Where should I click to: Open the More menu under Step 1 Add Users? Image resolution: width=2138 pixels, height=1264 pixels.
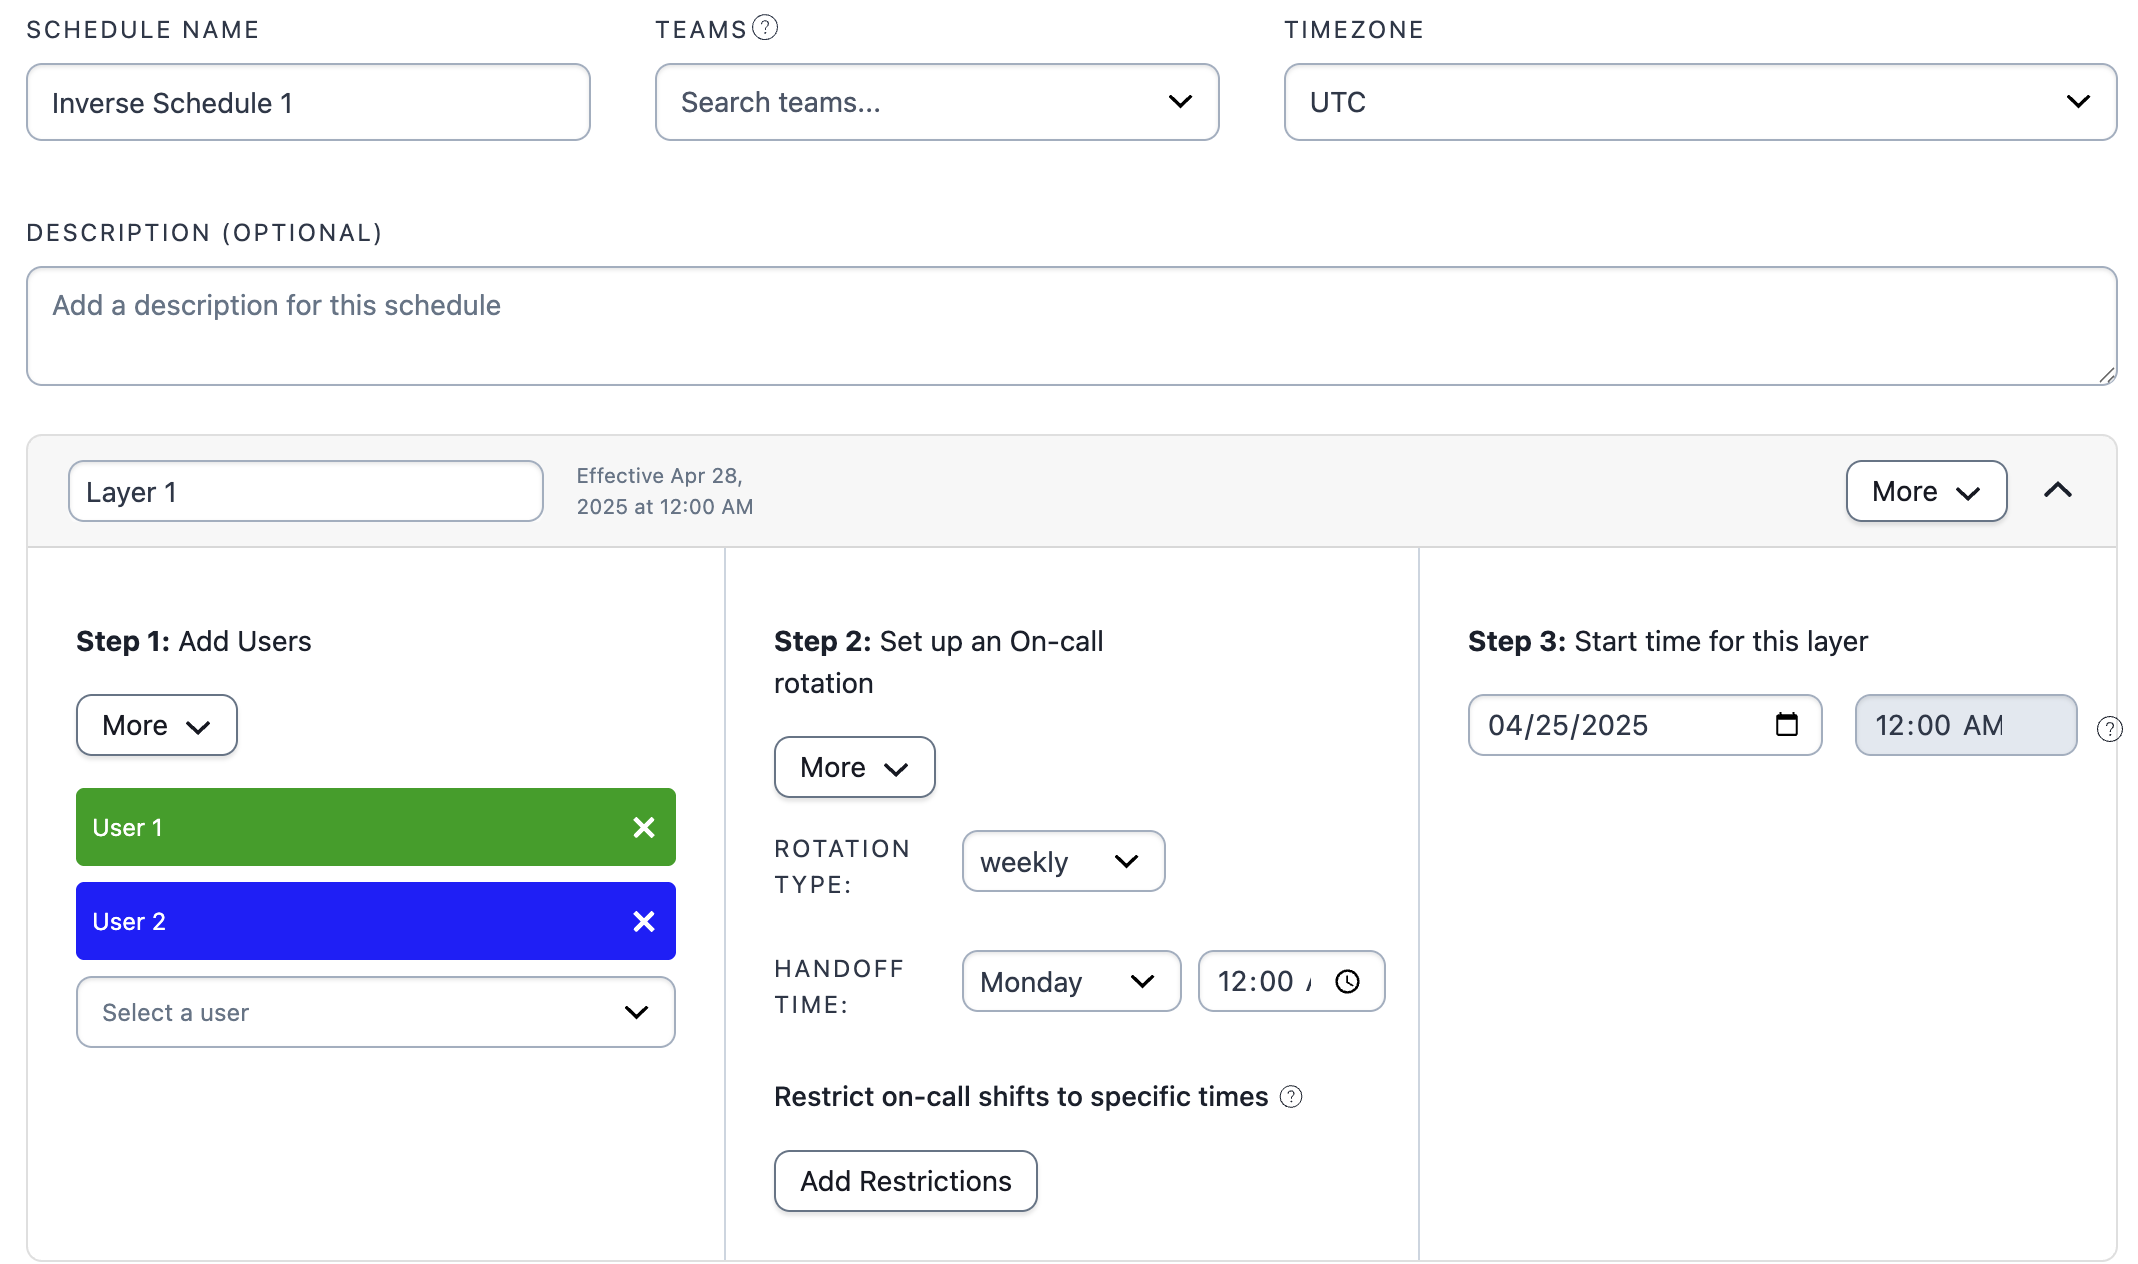click(x=156, y=725)
